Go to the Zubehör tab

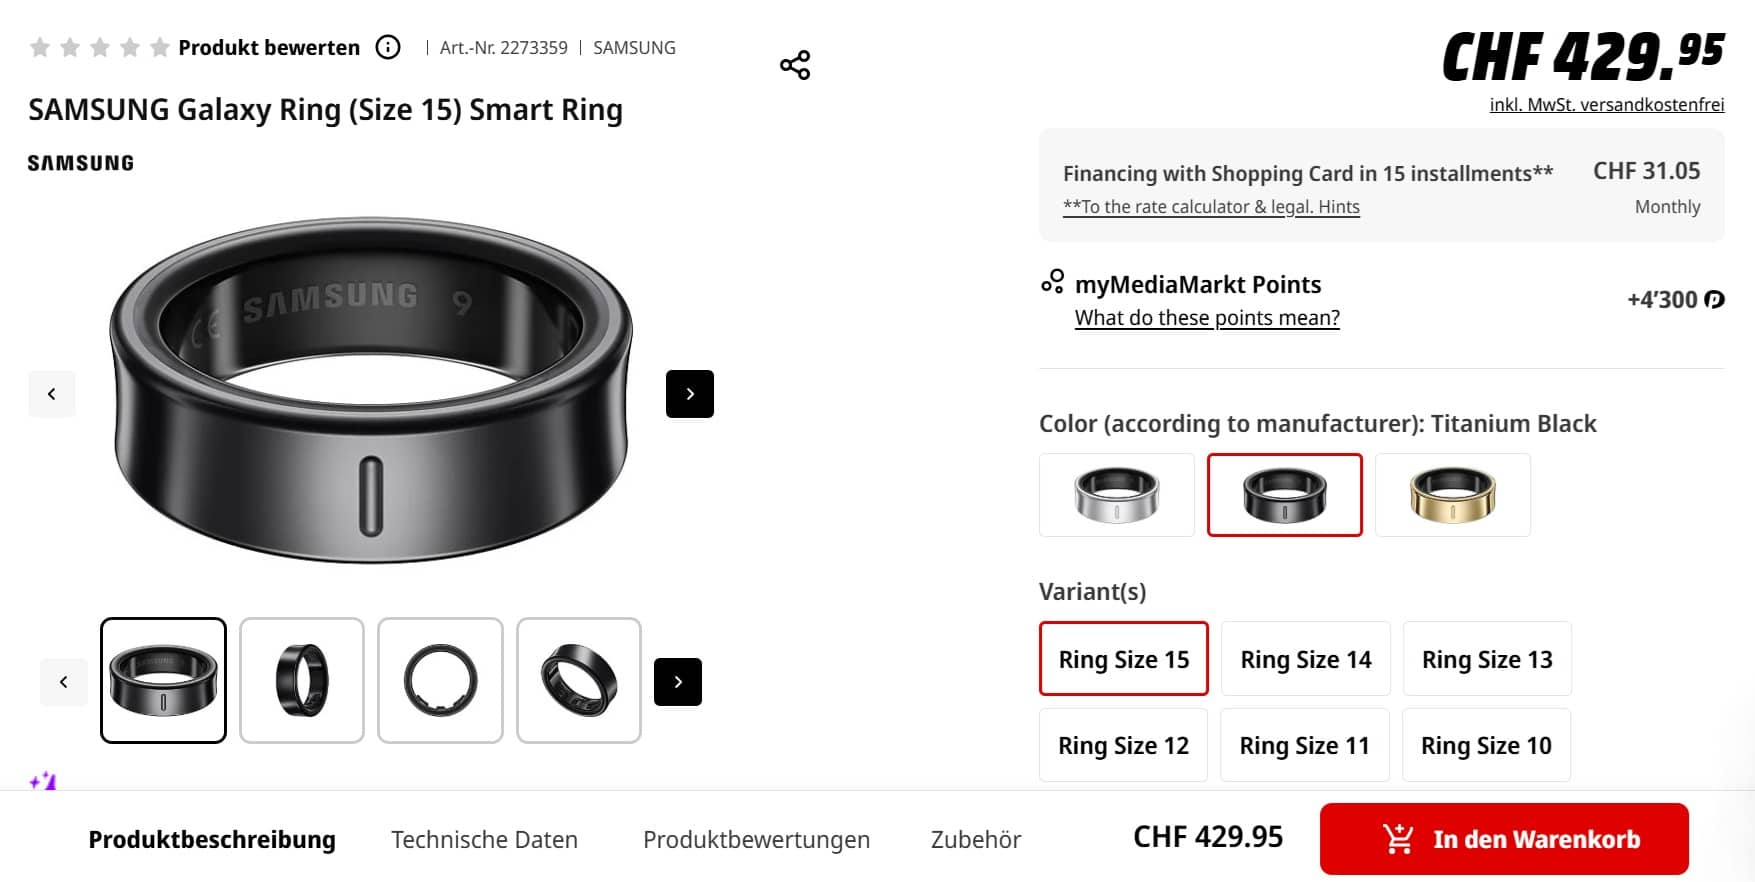point(975,839)
